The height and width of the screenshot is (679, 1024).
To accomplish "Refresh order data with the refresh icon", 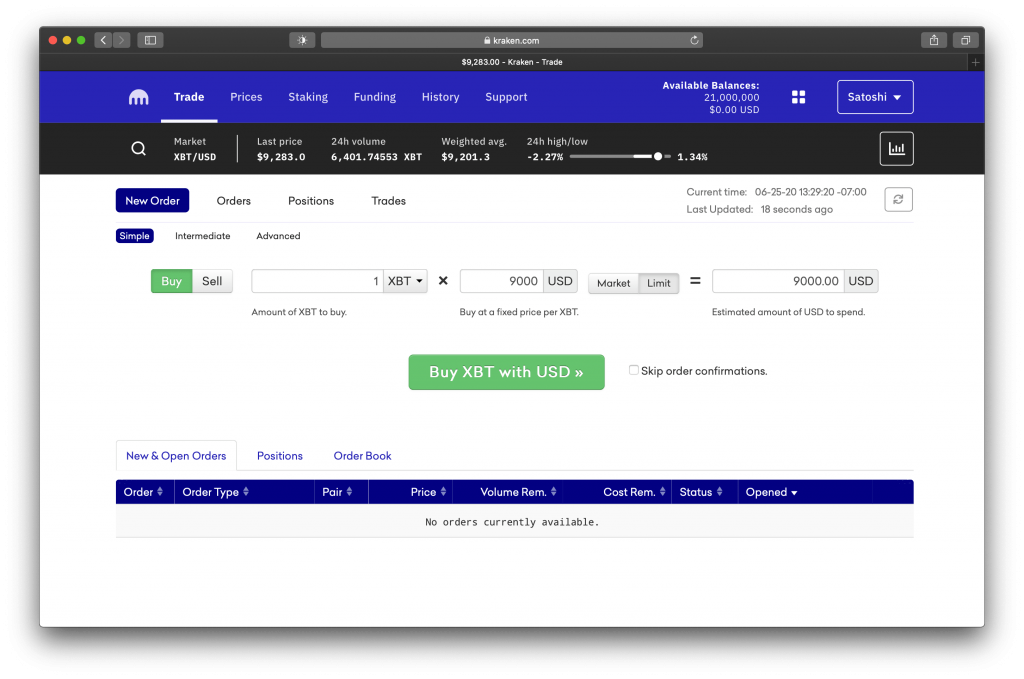I will click(x=898, y=200).
